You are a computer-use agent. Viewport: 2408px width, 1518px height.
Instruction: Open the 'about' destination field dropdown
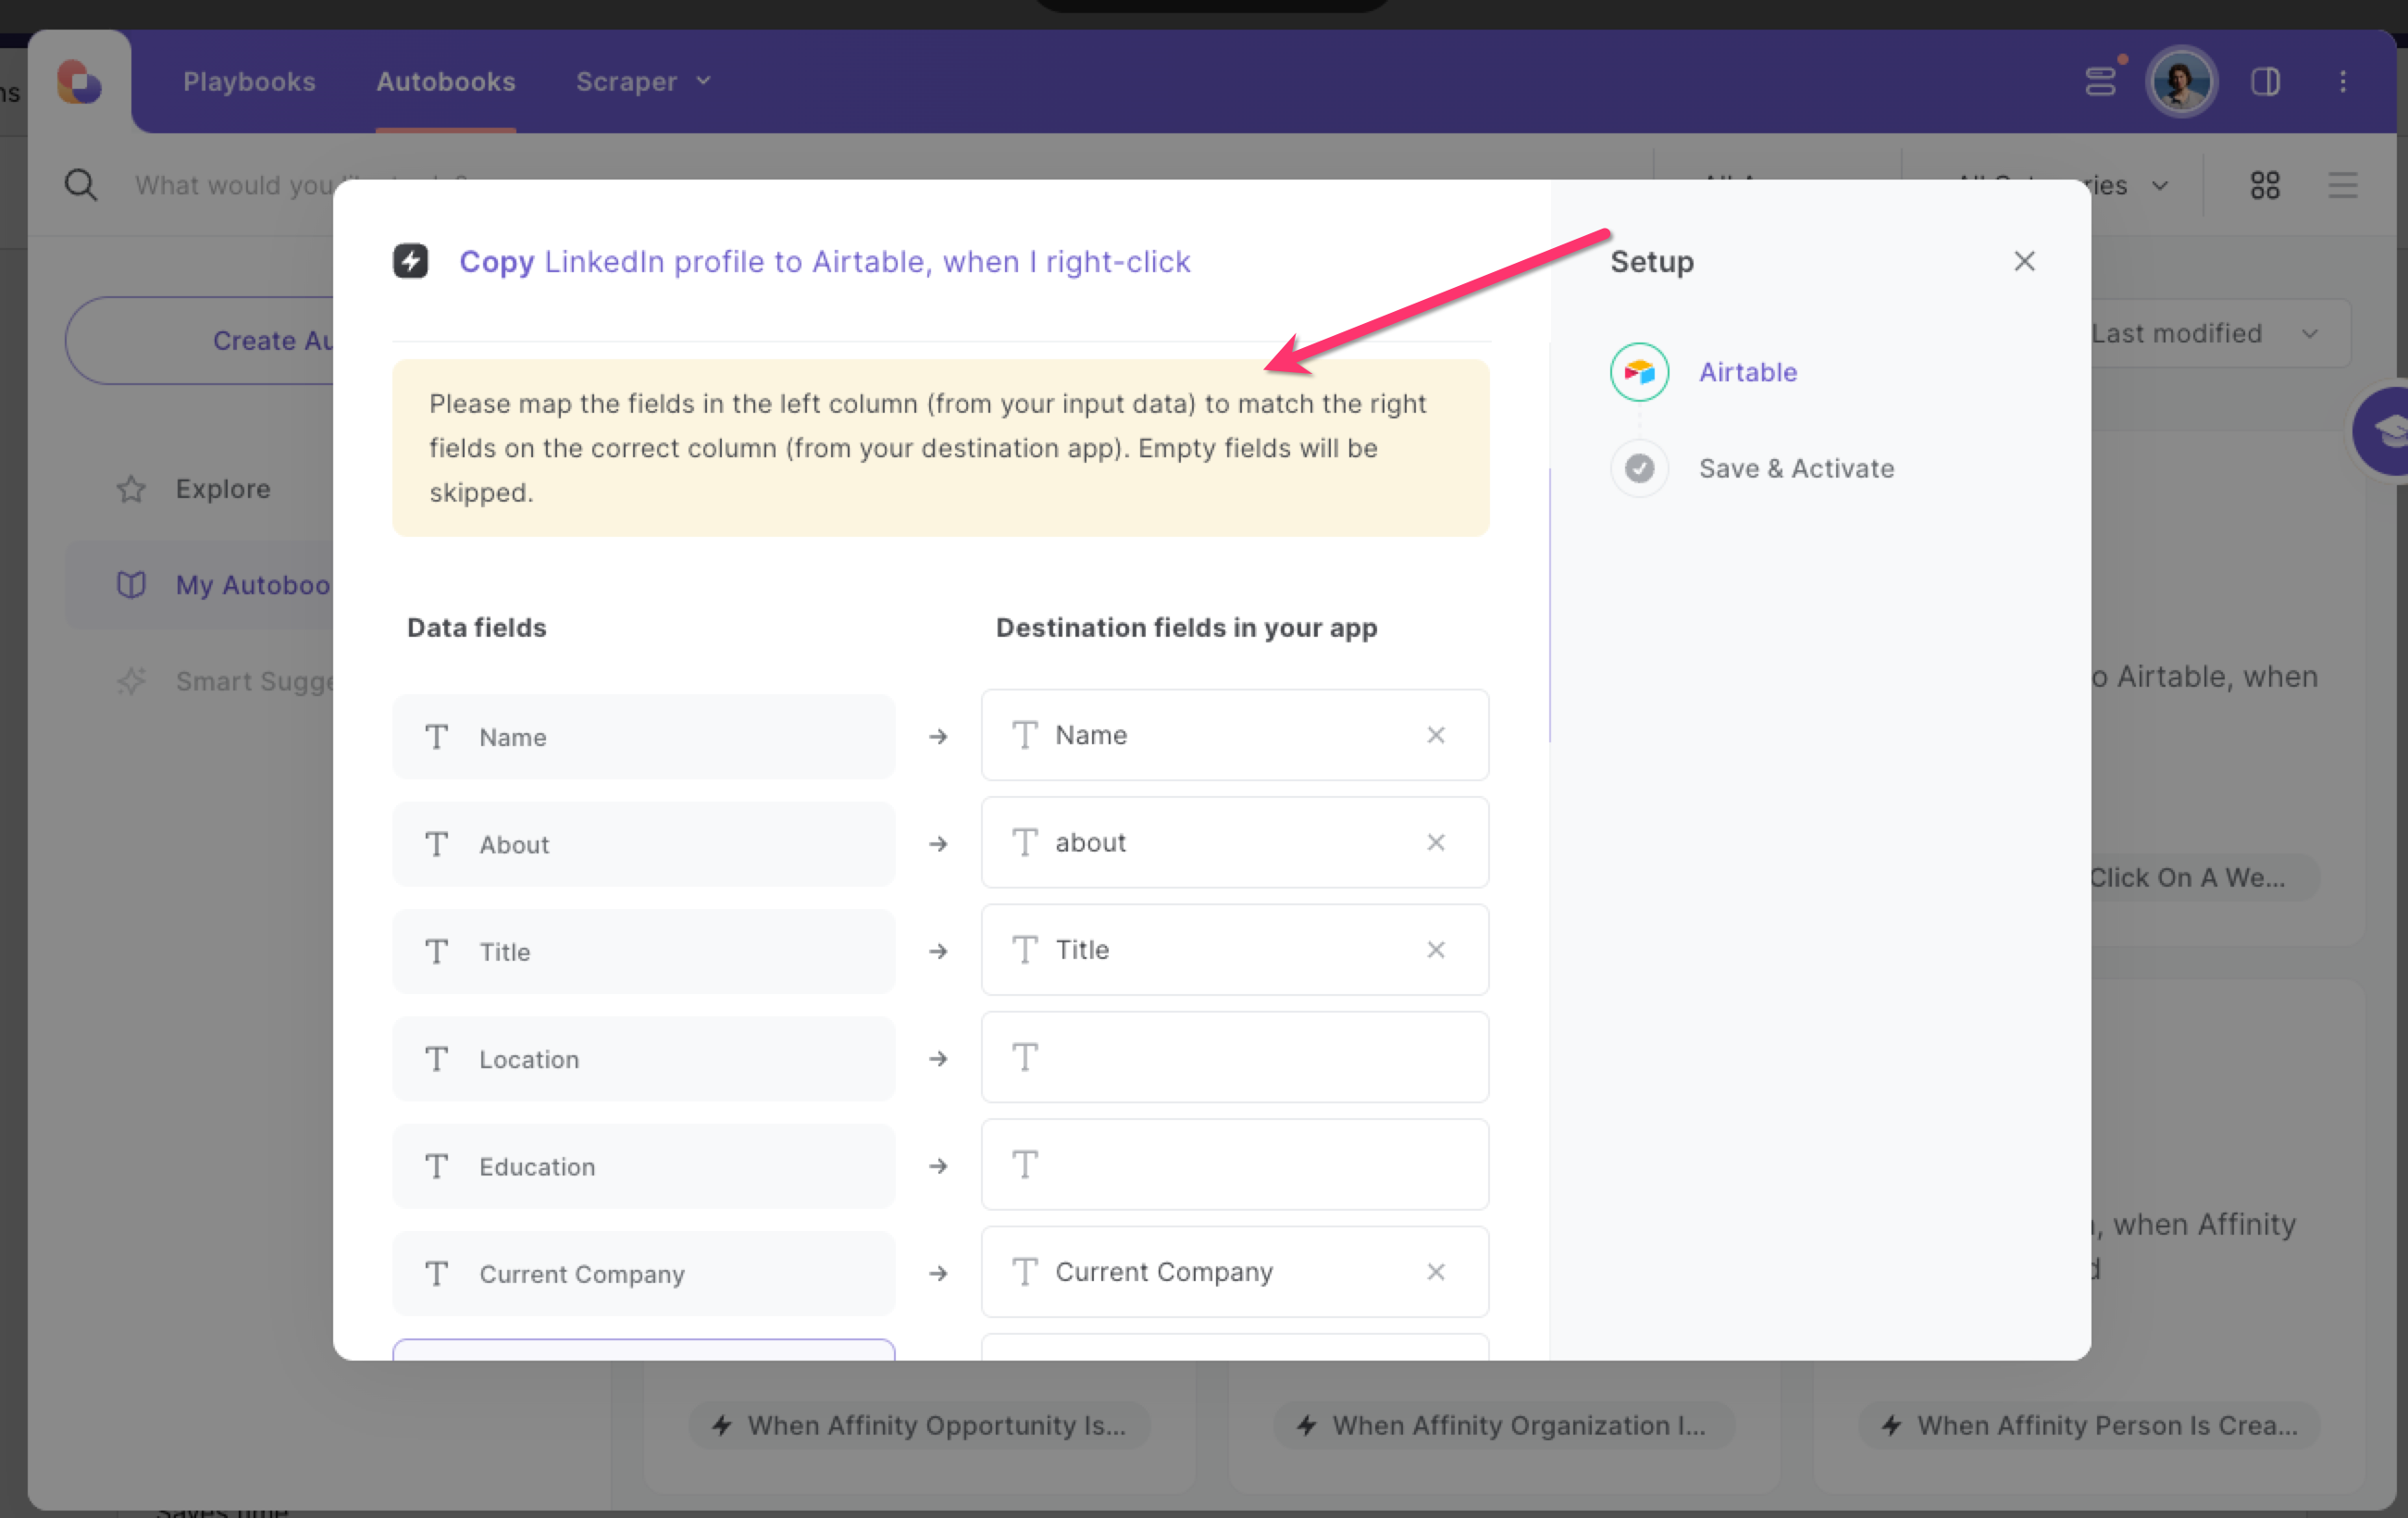tap(1234, 842)
